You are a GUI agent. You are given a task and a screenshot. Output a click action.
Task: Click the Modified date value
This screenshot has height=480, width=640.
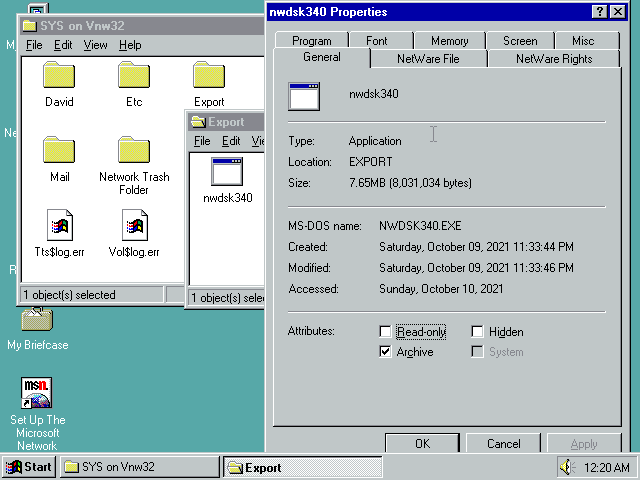click(x=476, y=267)
